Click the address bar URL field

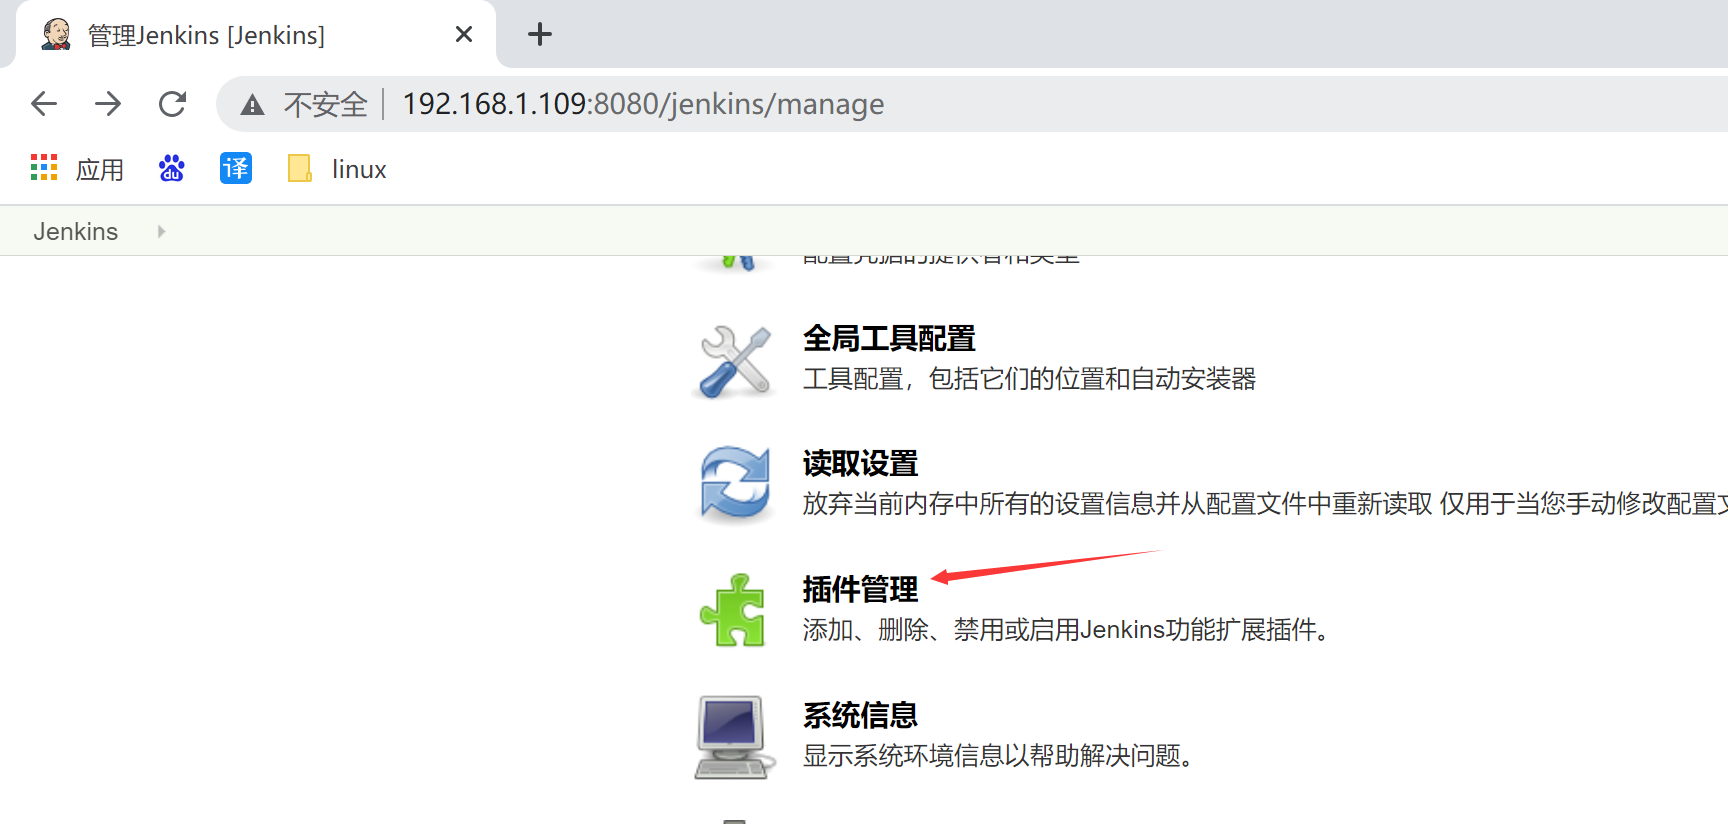(900, 104)
